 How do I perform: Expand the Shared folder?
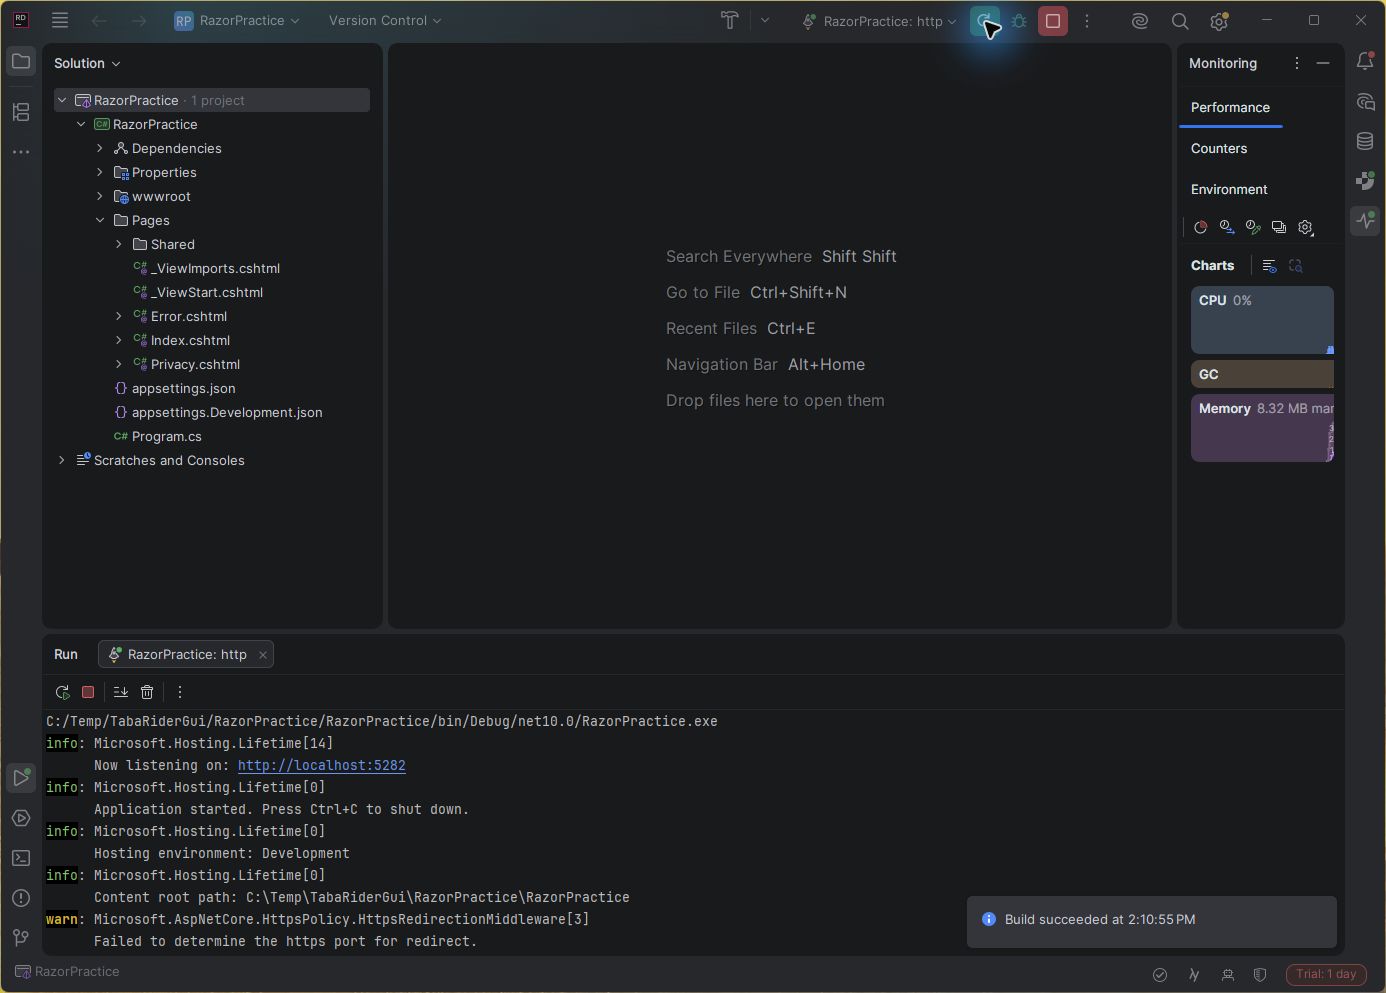[x=119, y=244]
